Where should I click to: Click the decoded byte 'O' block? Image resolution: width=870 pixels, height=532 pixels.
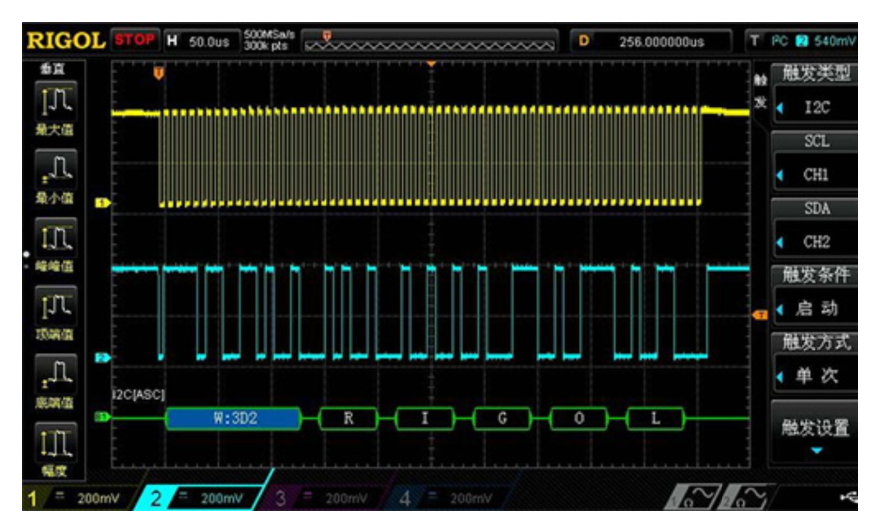579,418
